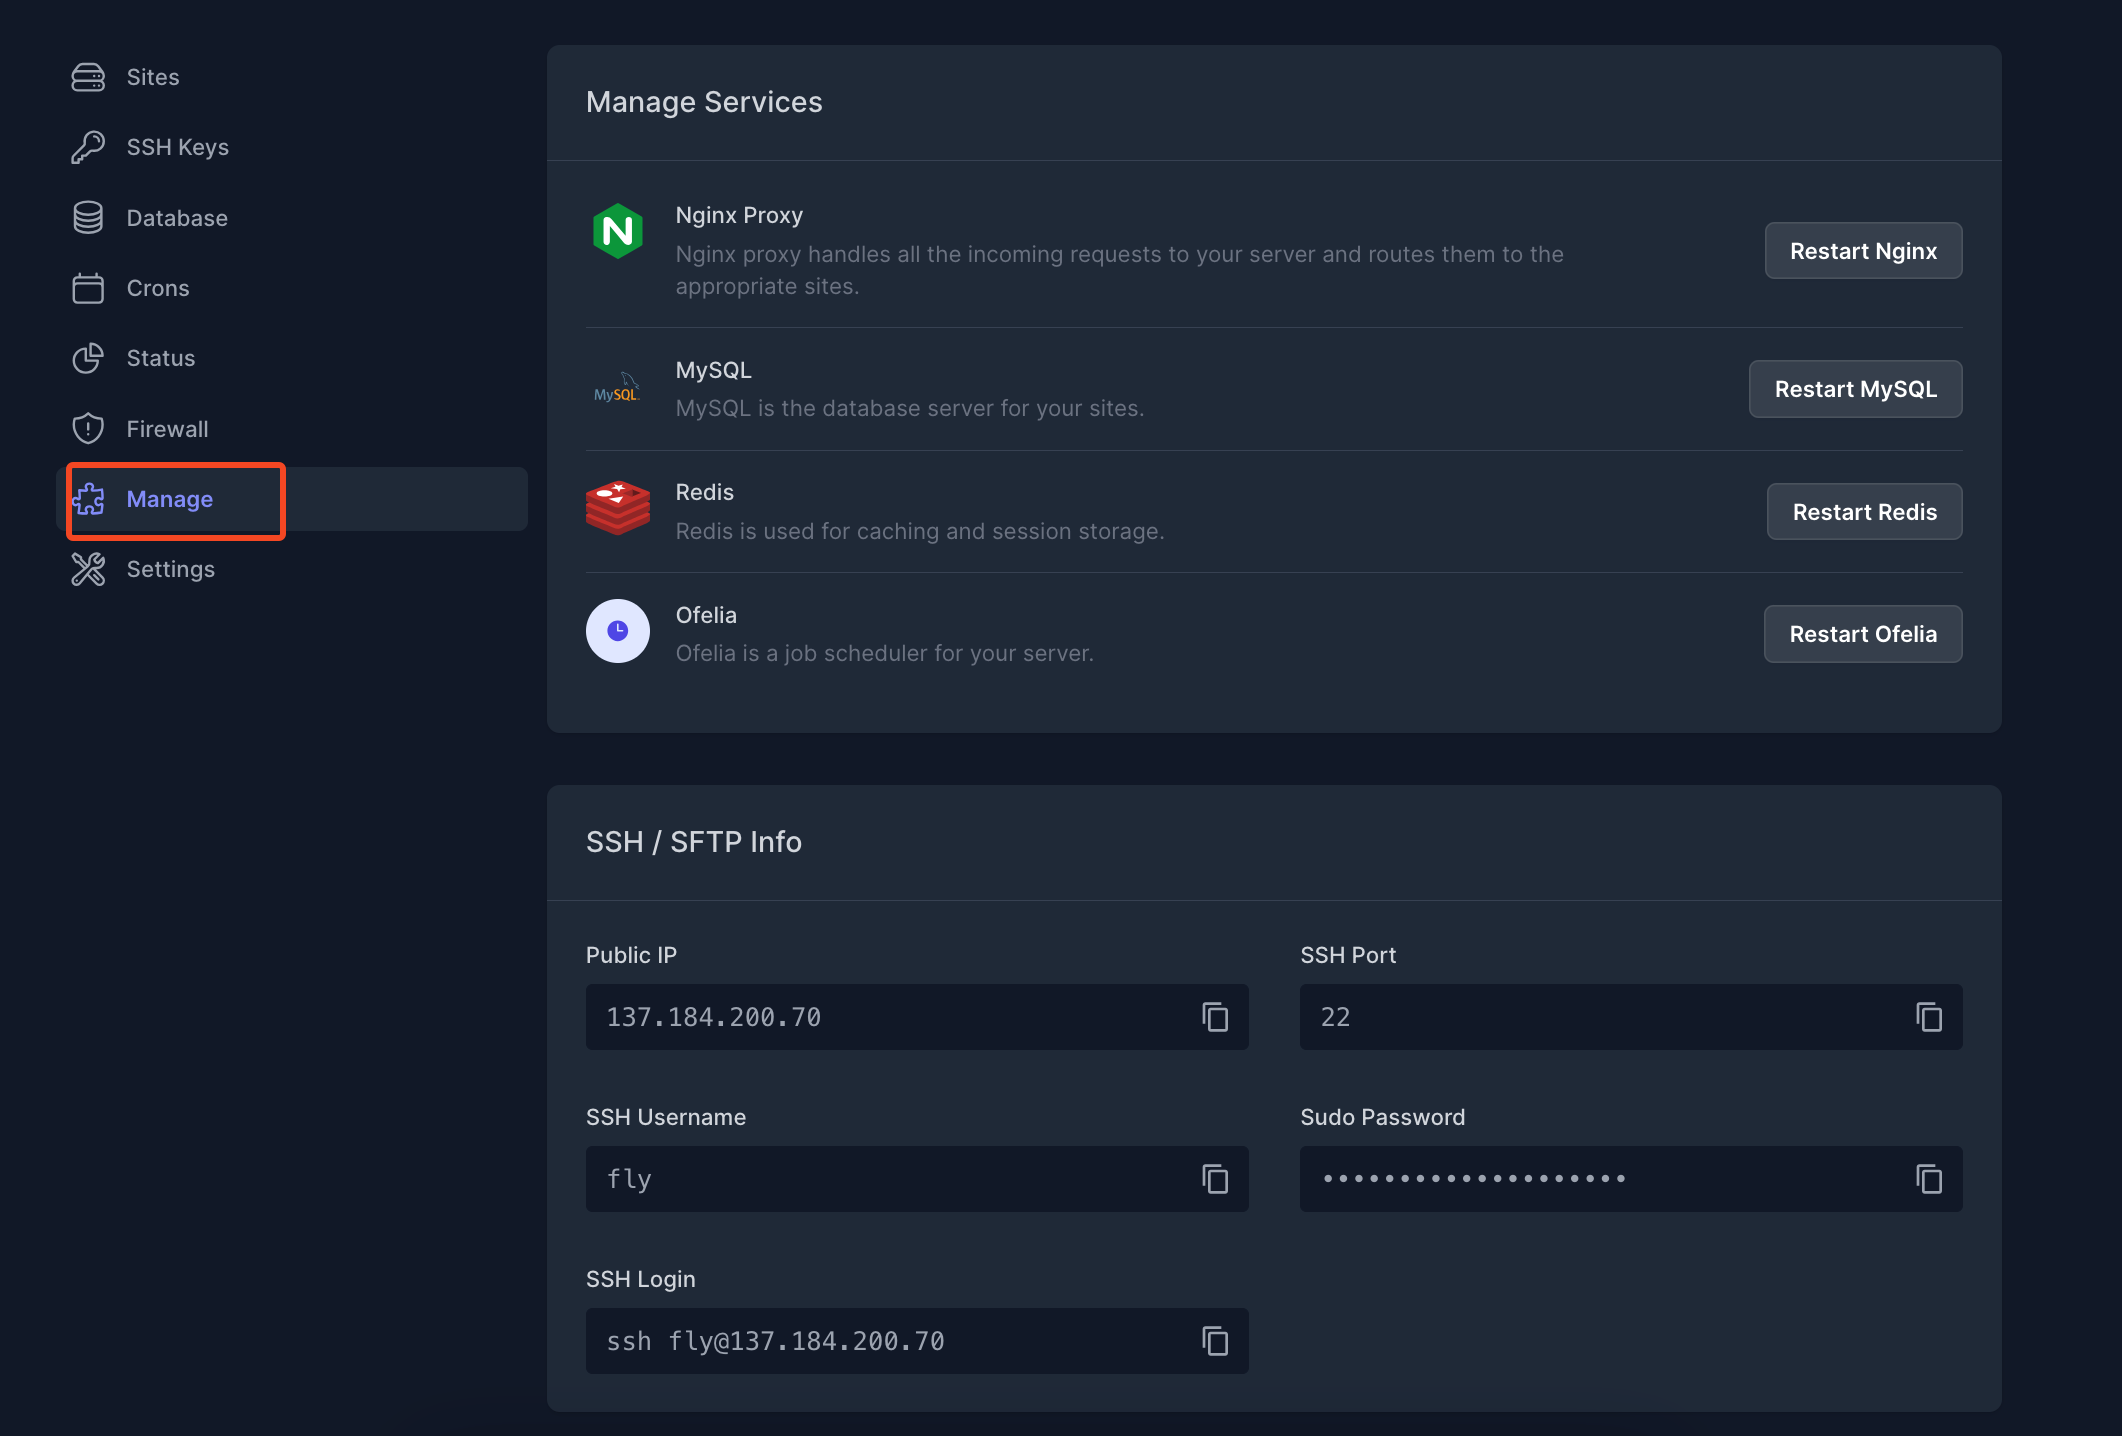Click the Status pie chart icon
Image resolution: width=2122 pixels, height=1436 pixels.
pos(88,358)
